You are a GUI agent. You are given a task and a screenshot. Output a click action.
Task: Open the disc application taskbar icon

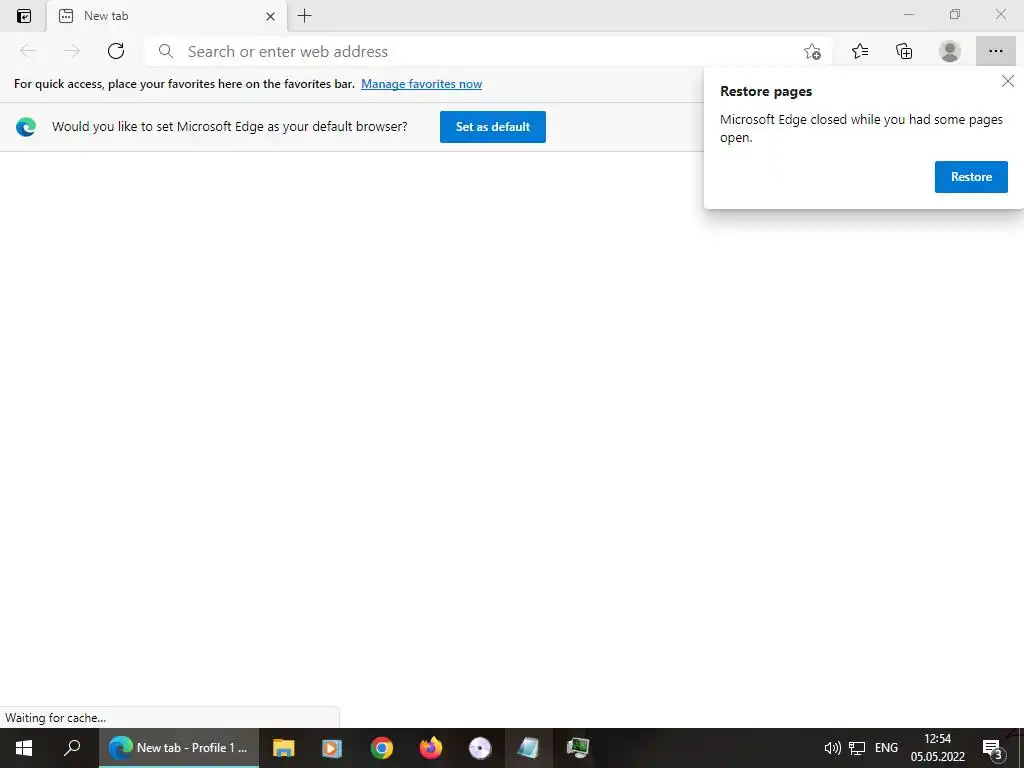480,748
